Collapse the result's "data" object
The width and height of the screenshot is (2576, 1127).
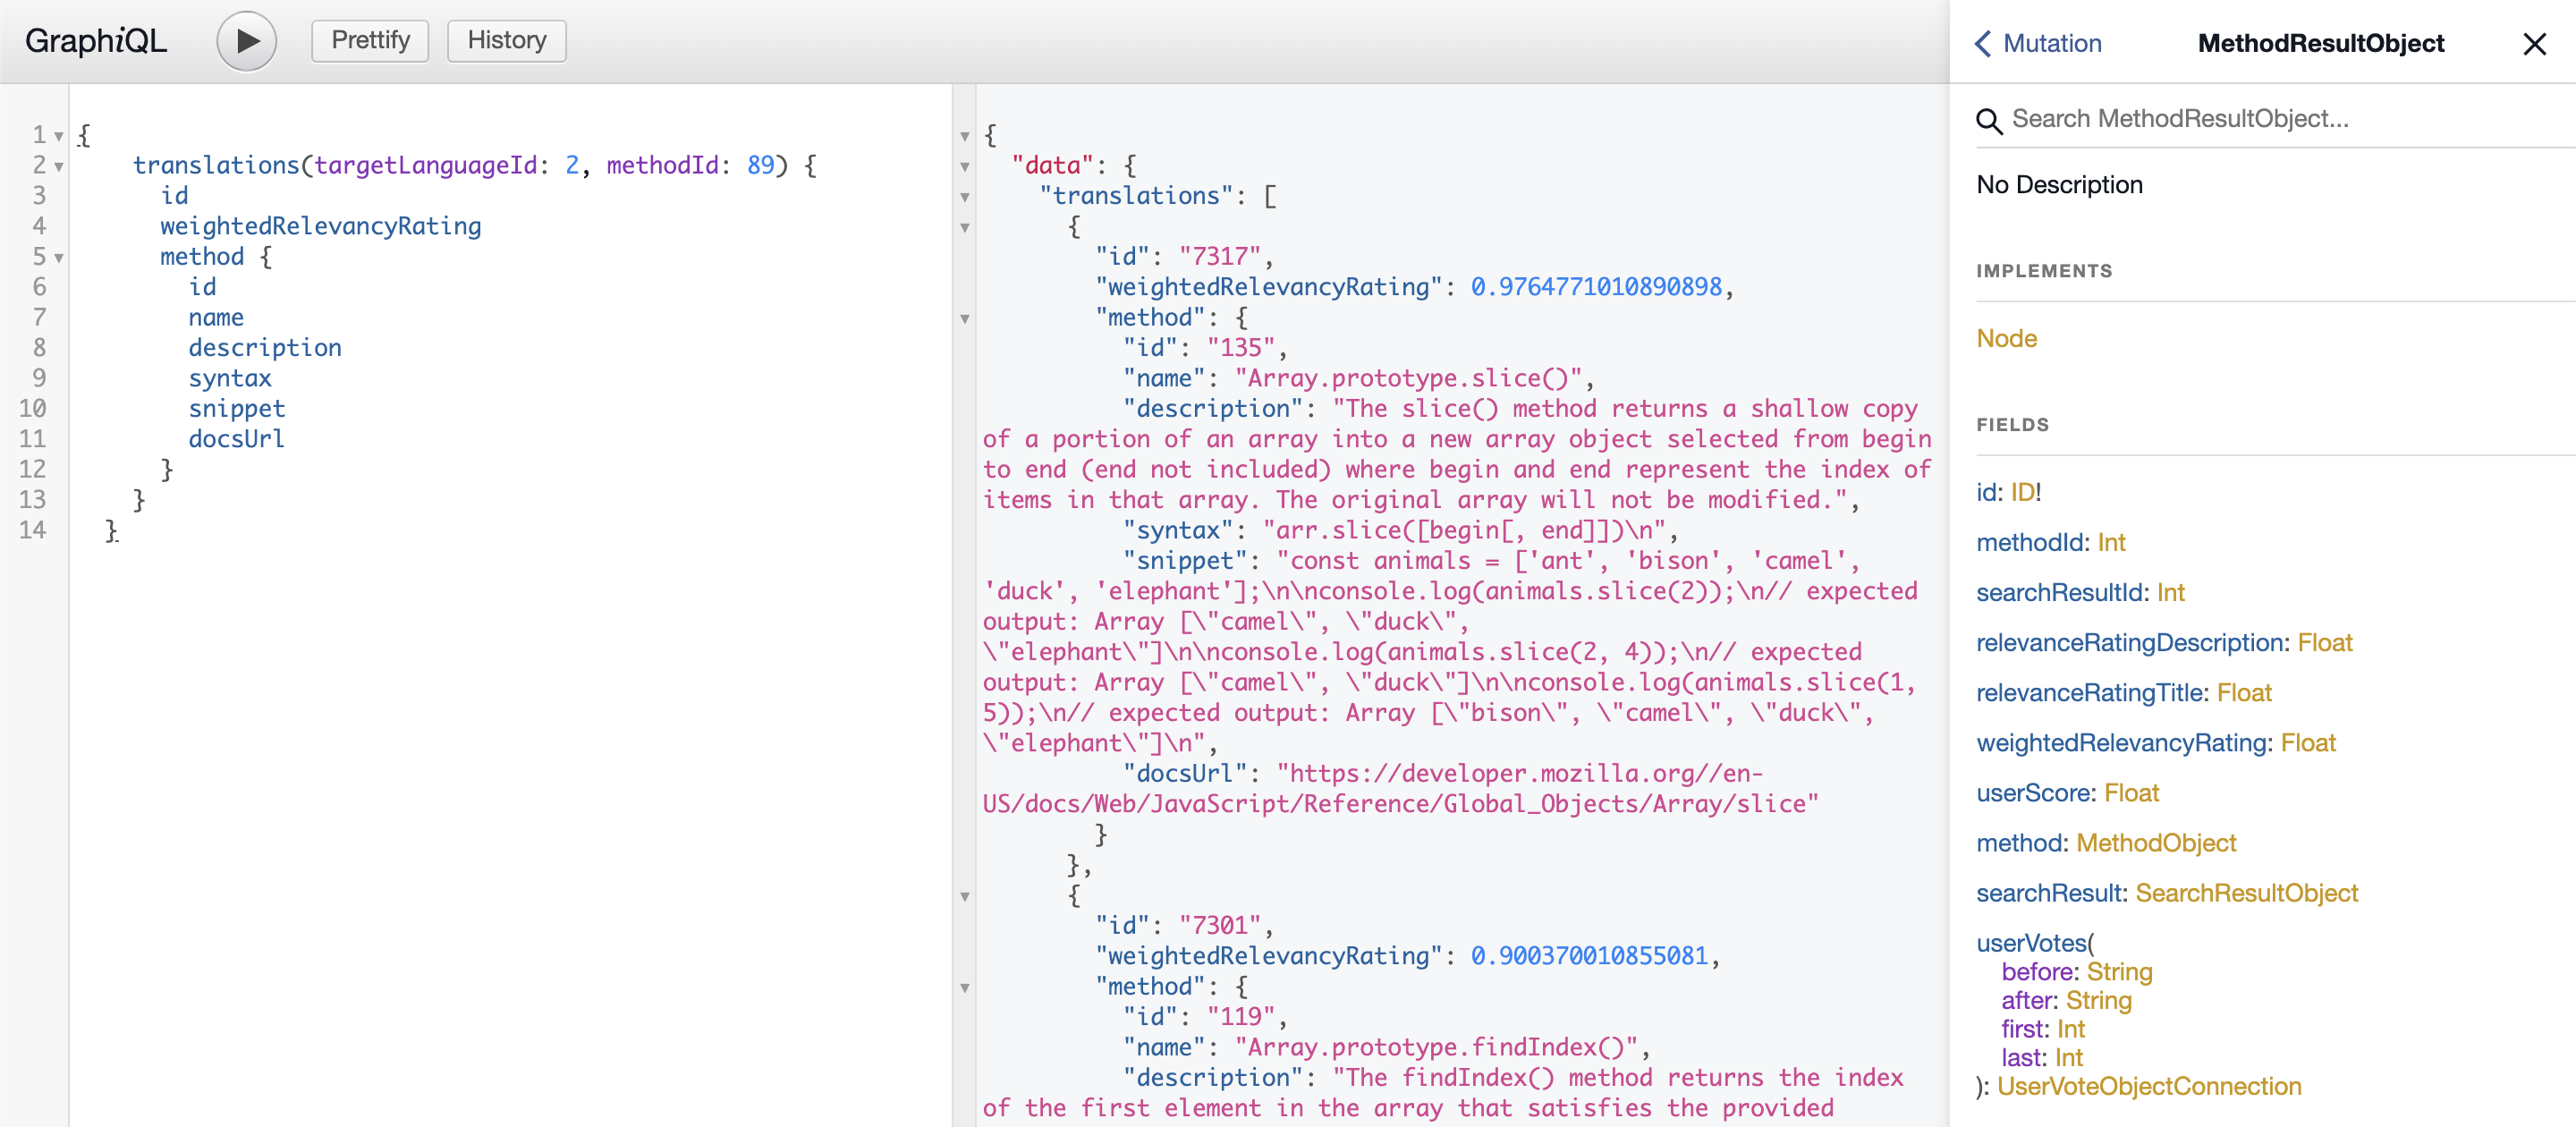pos(965,166)
